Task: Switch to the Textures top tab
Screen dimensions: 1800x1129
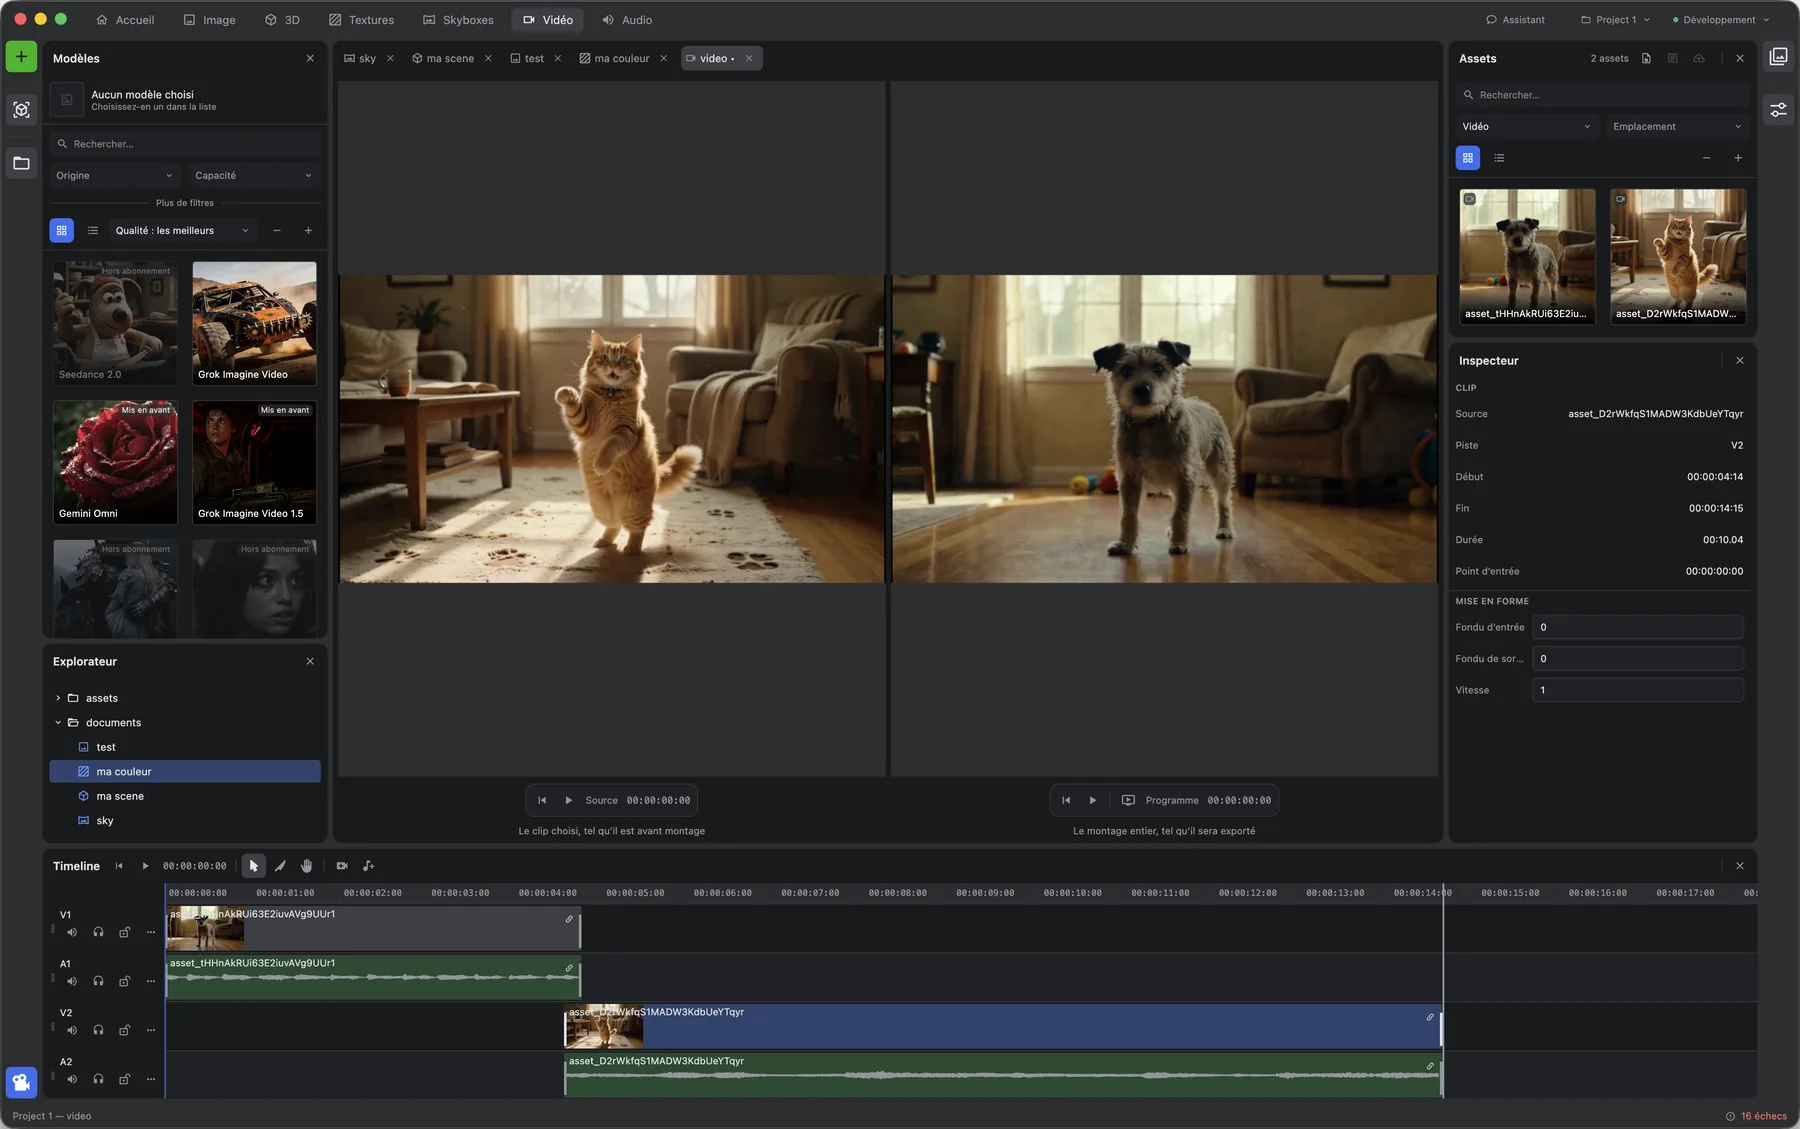Action: pos(361,20)
